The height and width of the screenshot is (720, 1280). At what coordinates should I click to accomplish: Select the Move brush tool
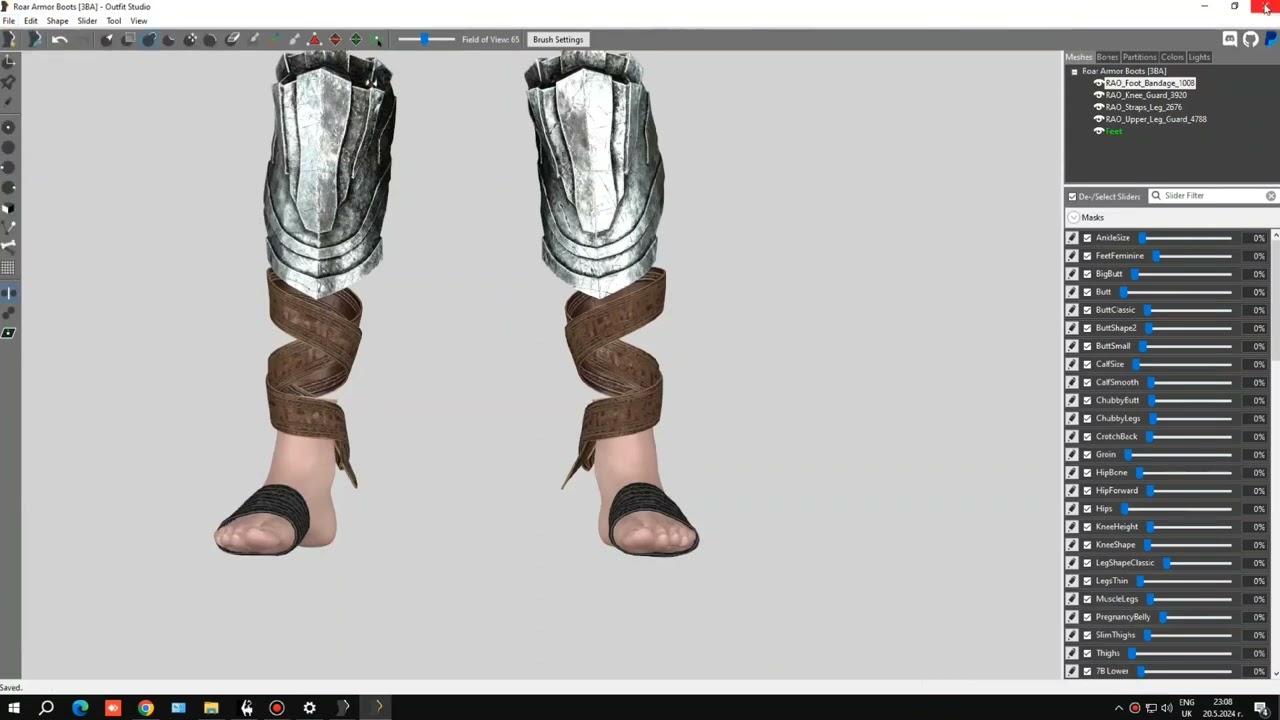[190, 40]
